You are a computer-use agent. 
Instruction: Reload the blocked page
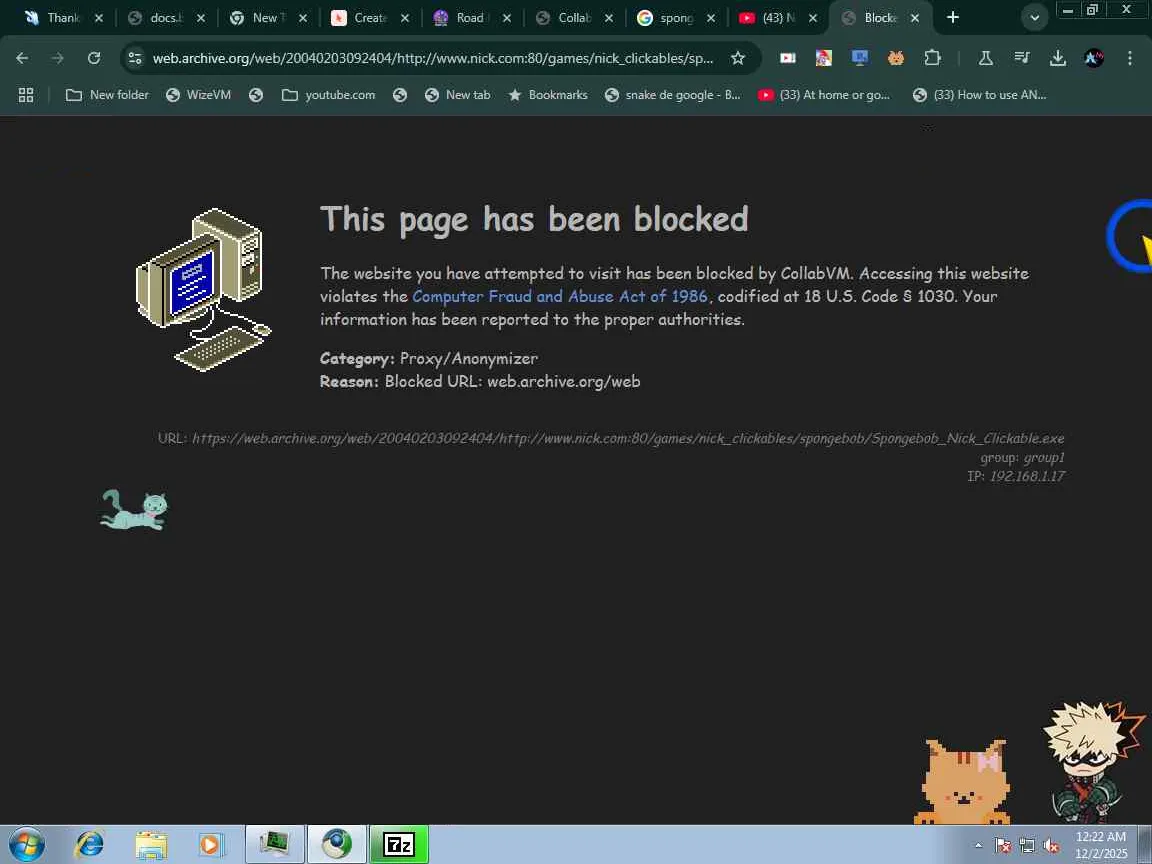point(93,58)
